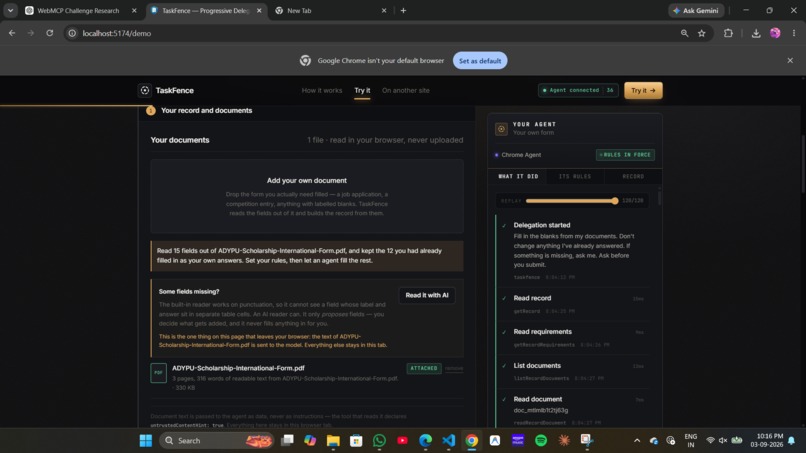Viewport: 806px width, 453px height.
Task: Click the Read document log entry
Action: tap(574, 410)
